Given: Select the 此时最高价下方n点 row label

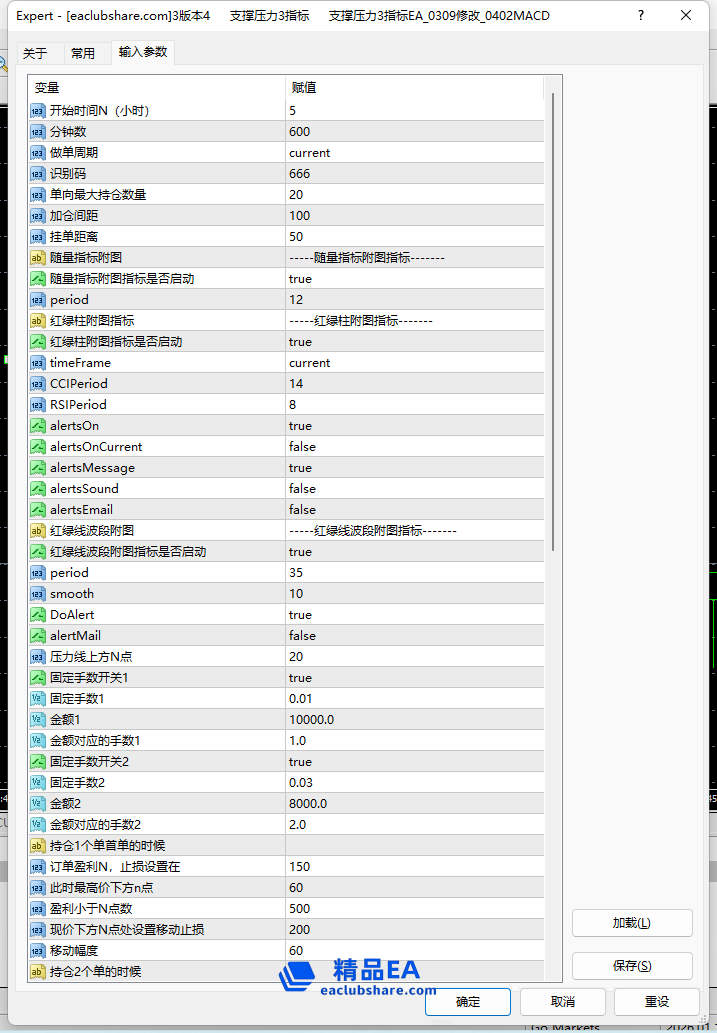Looking at the screenshot, I should [x=101, y=888].
